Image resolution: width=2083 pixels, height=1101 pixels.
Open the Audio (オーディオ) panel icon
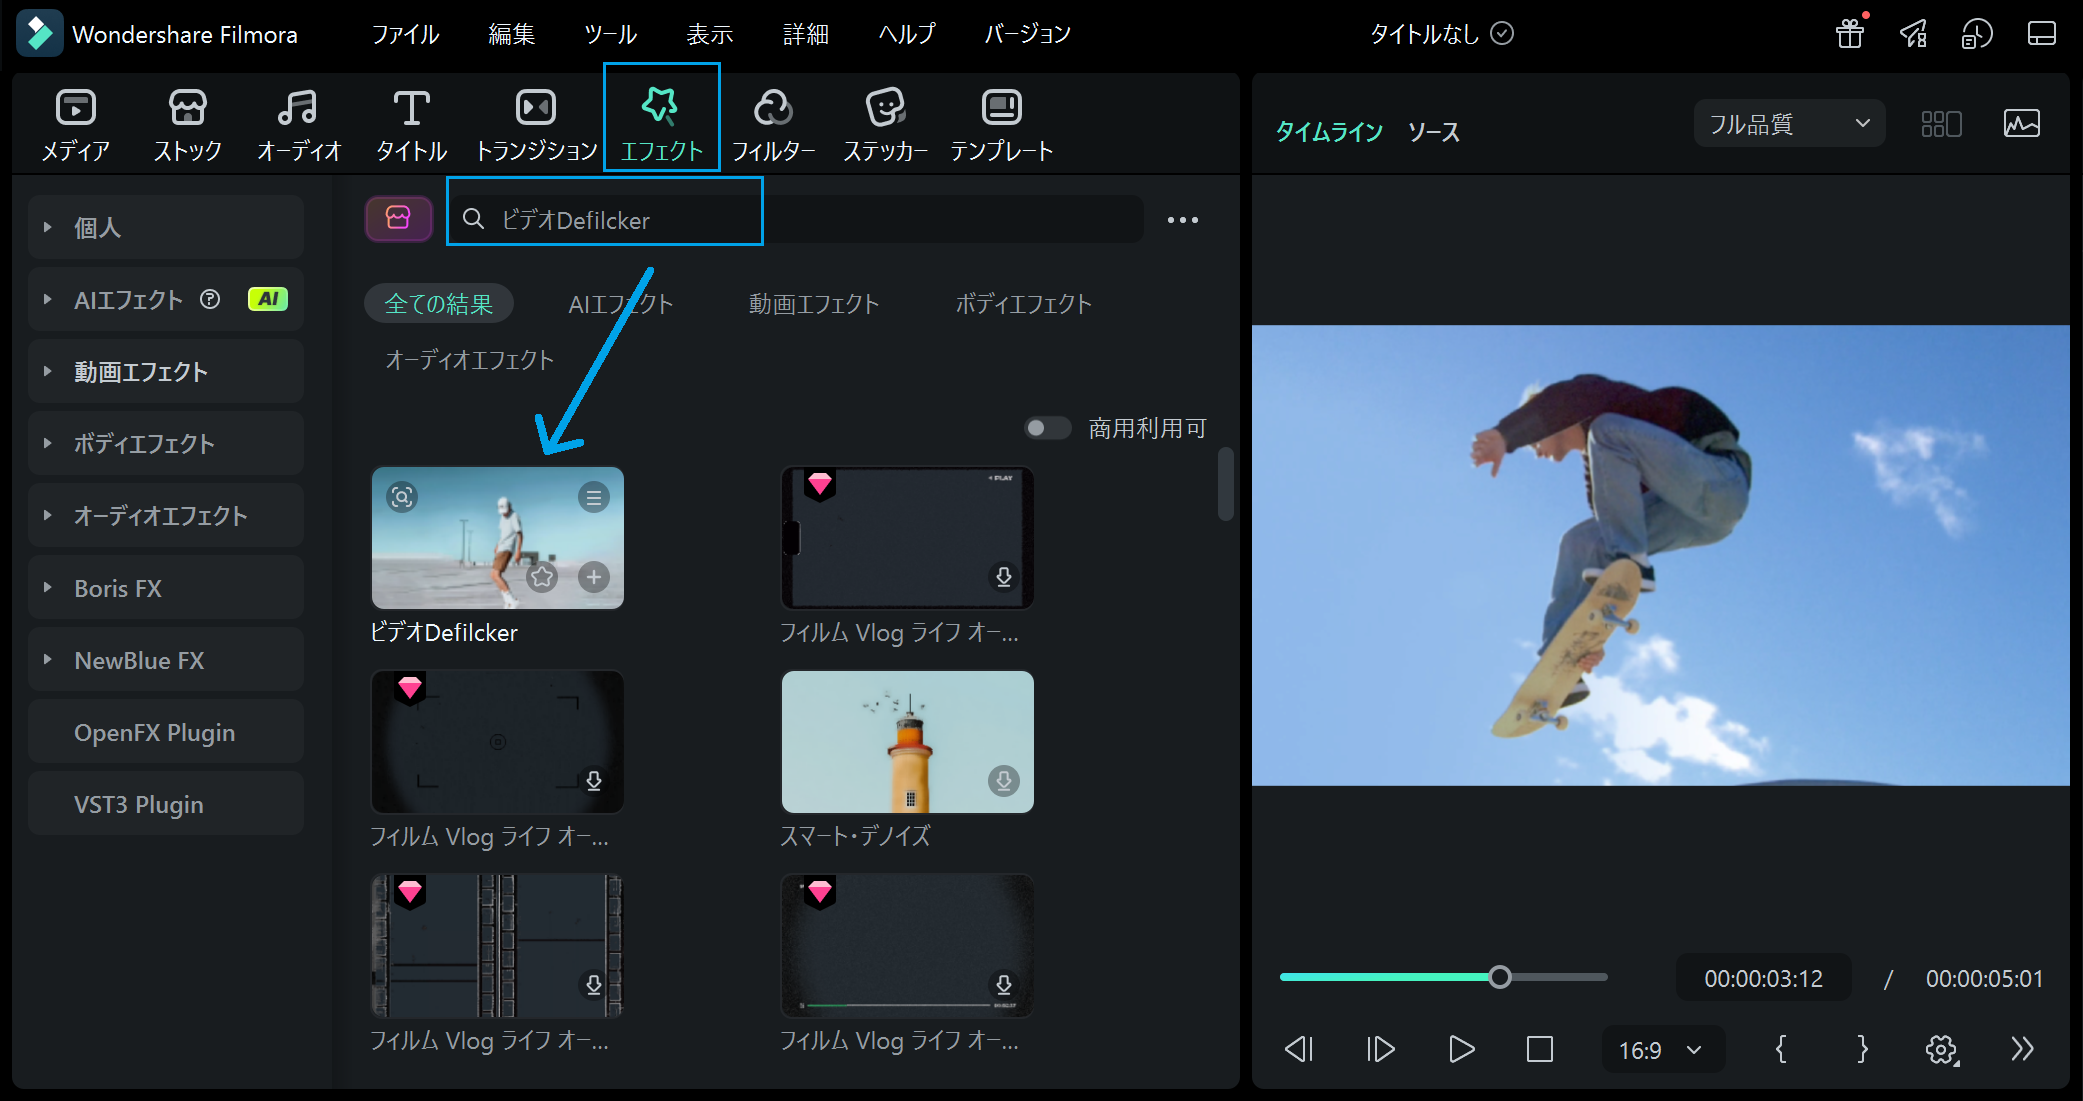point(298,108)
